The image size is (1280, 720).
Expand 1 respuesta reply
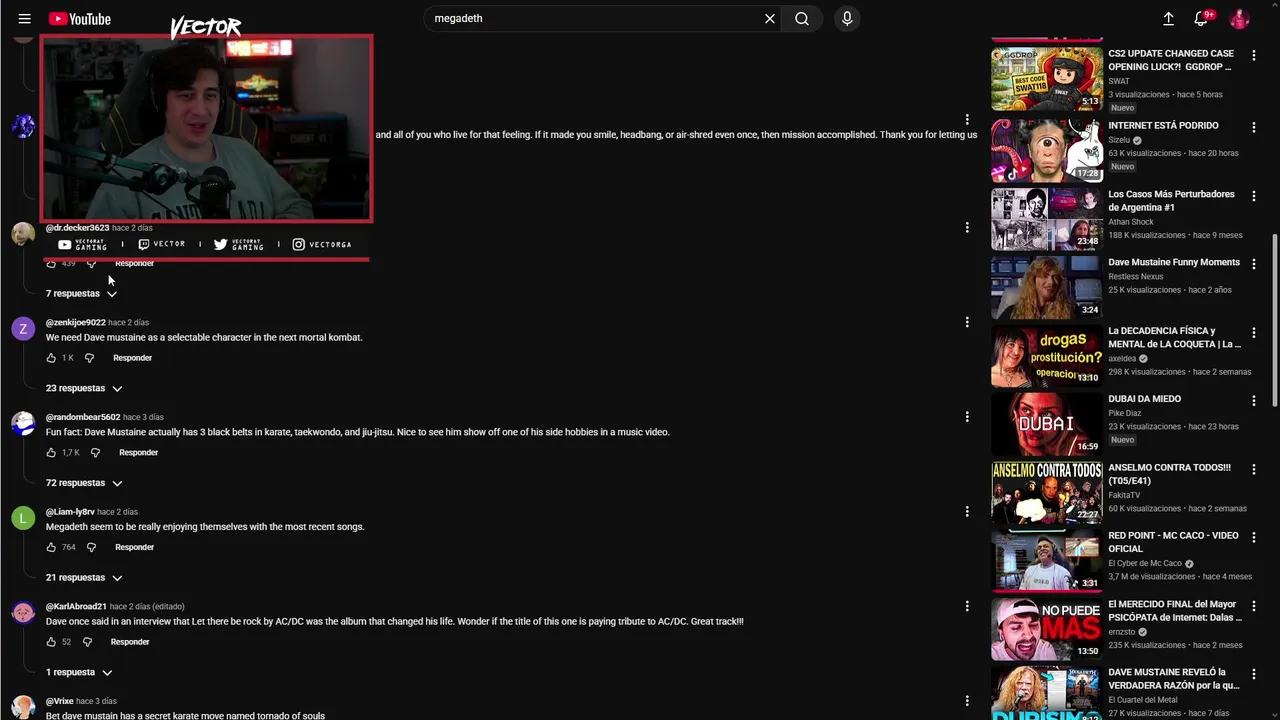coord(78,673)
